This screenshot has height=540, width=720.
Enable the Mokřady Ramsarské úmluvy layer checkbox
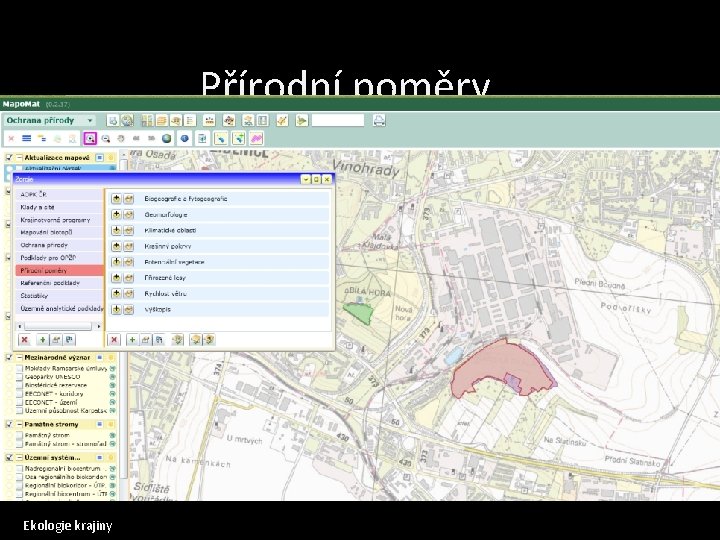click(19, 368)
